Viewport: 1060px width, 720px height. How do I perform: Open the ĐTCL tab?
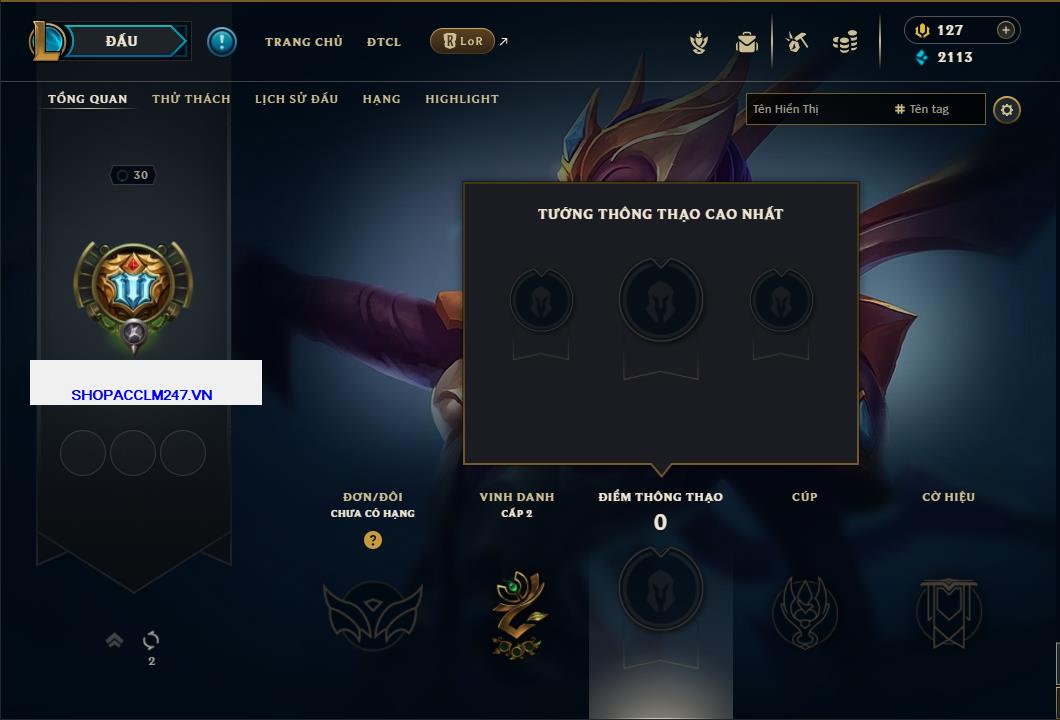pyautogui.click(x=384, y=42)
